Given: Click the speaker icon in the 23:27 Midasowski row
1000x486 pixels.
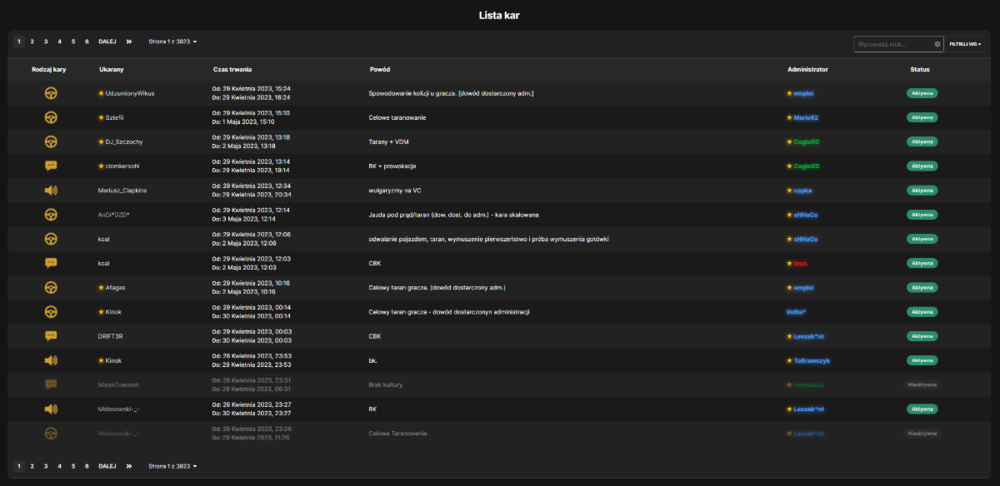Looking at the screenshot, I should point(51,409).
